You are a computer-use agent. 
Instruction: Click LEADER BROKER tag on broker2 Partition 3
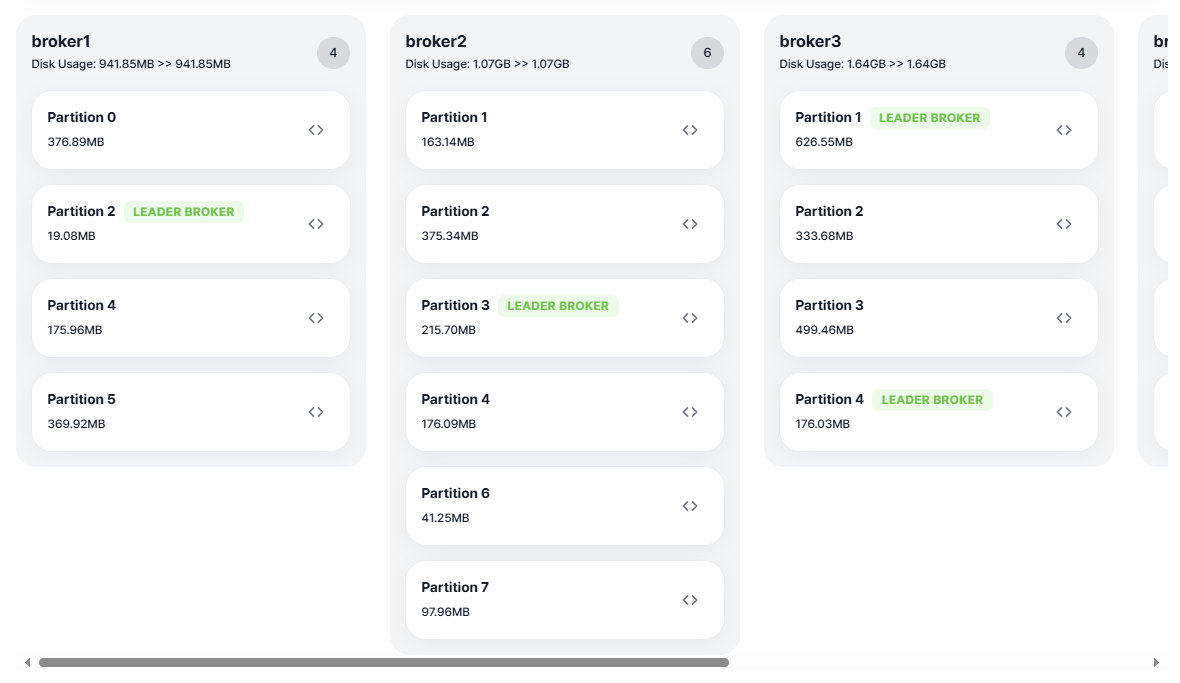pyautogui.click(x=558, y=306)
